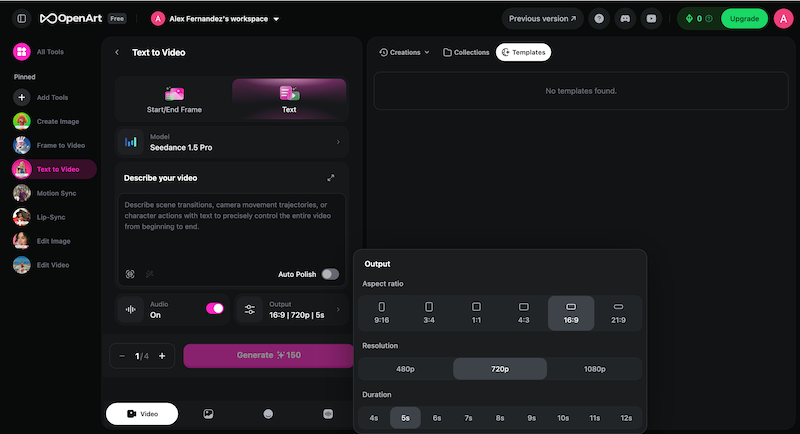Select 720p resolution option
Screen dimensions: 800x434
click(x=500, y=369)
